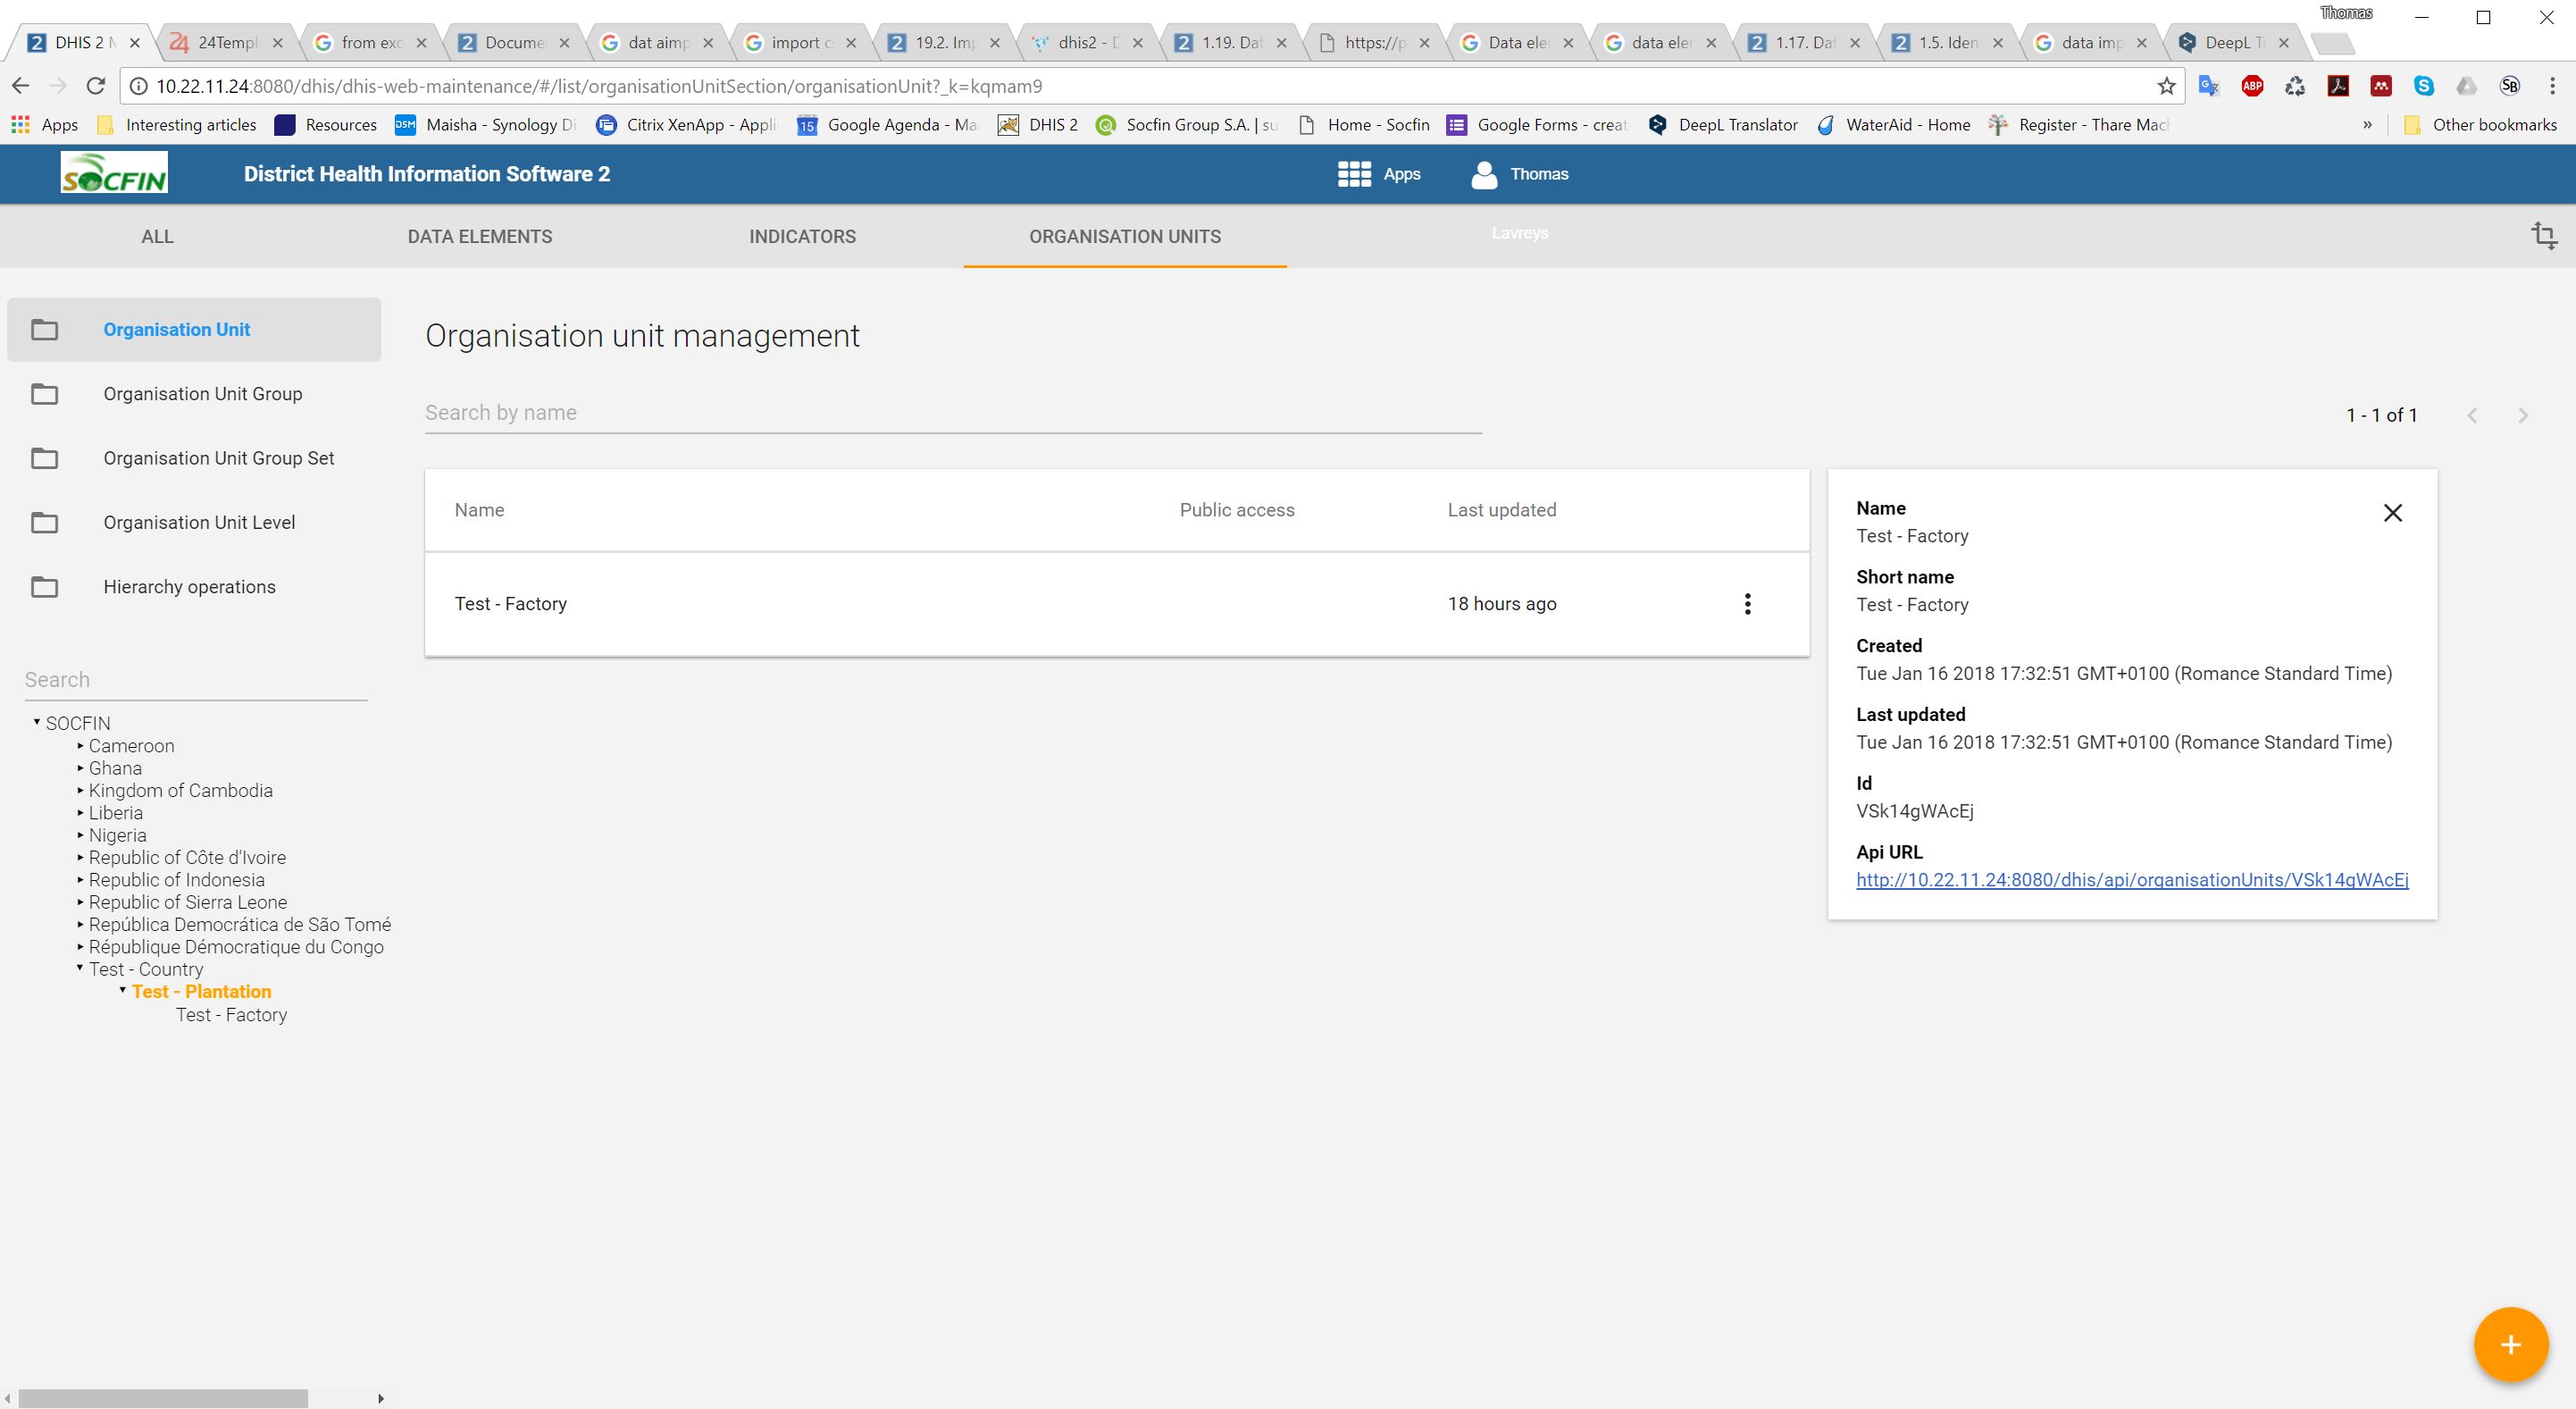
Task: Switch to the Indicators tab
Action: tap(802, 236)
